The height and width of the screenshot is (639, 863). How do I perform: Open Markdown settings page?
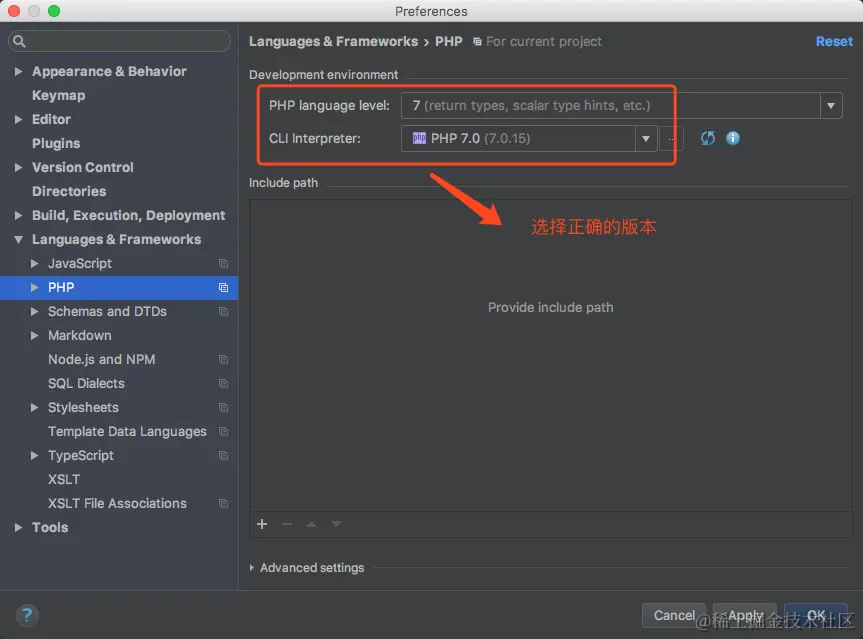click(80, 335)
